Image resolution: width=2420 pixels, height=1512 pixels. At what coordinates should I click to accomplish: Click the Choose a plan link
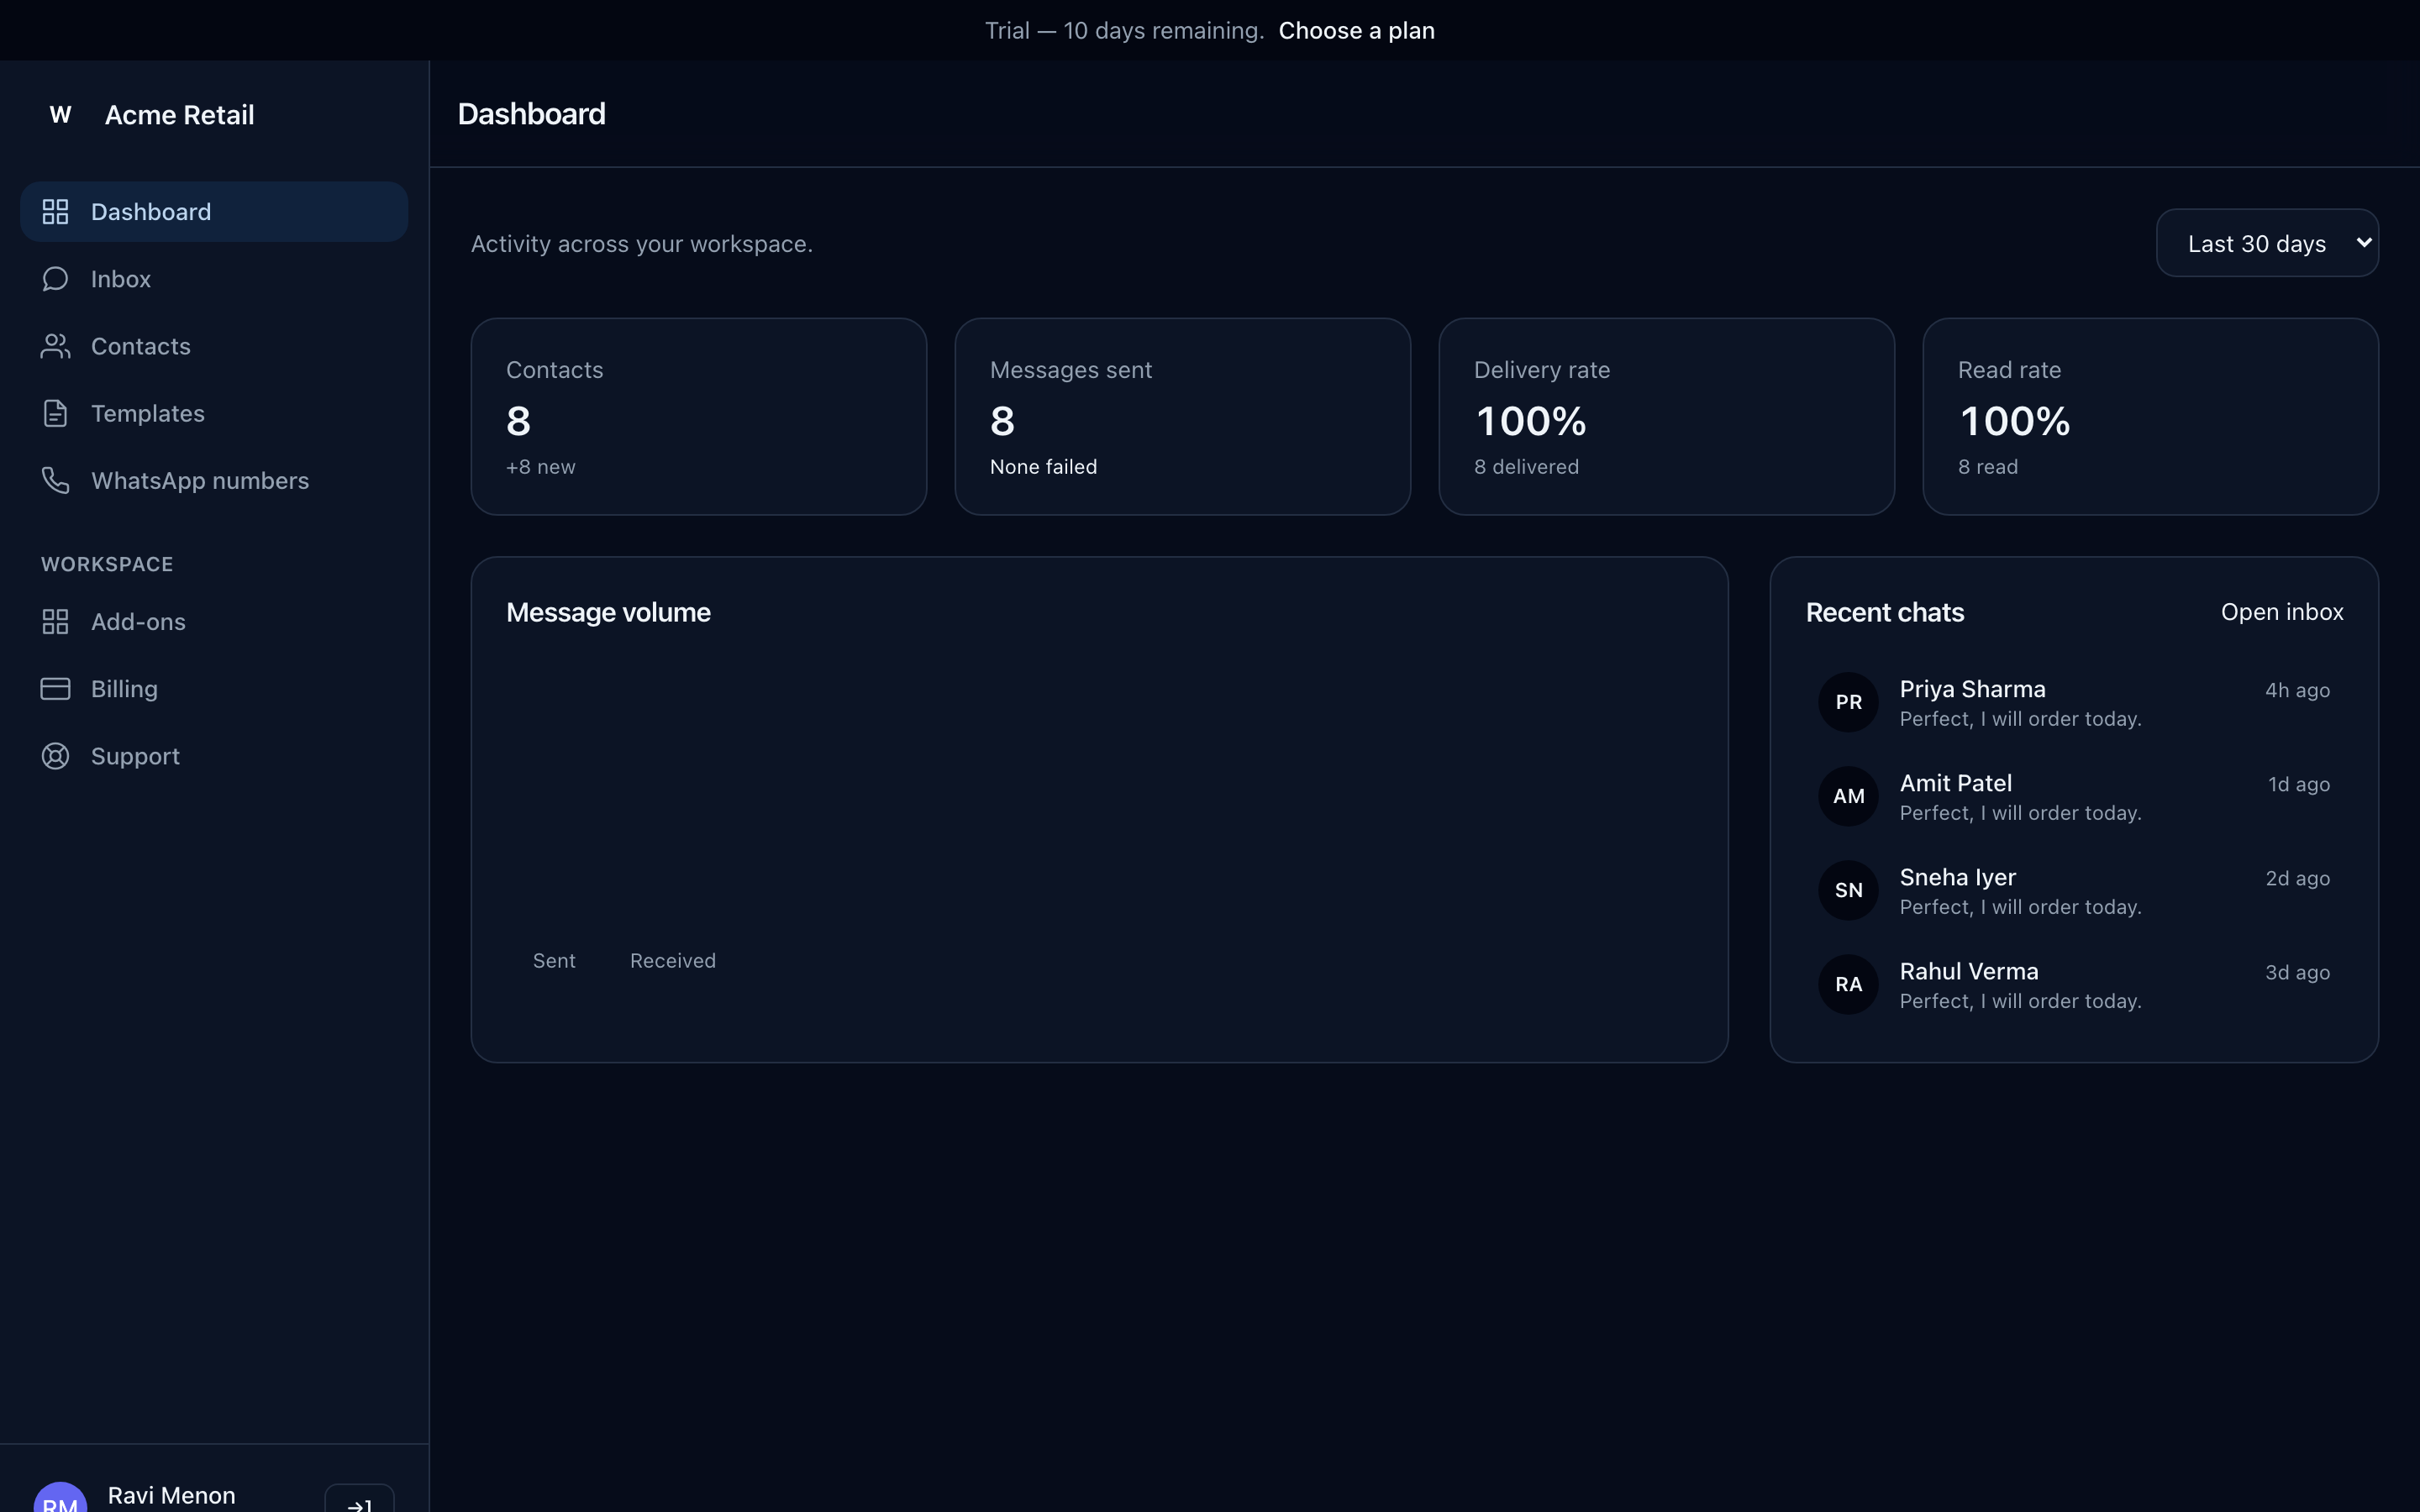pyautogui.click(x=1356, y=30)
